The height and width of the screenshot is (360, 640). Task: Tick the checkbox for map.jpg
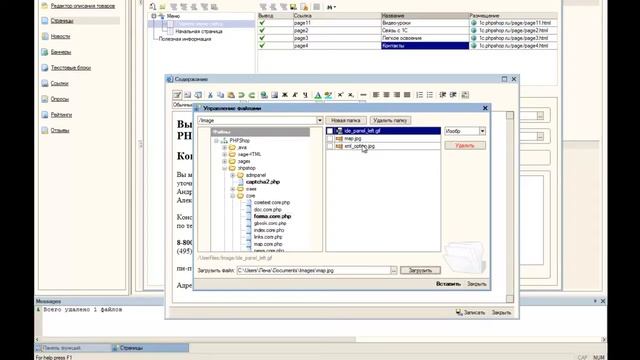tap(330, 139)
